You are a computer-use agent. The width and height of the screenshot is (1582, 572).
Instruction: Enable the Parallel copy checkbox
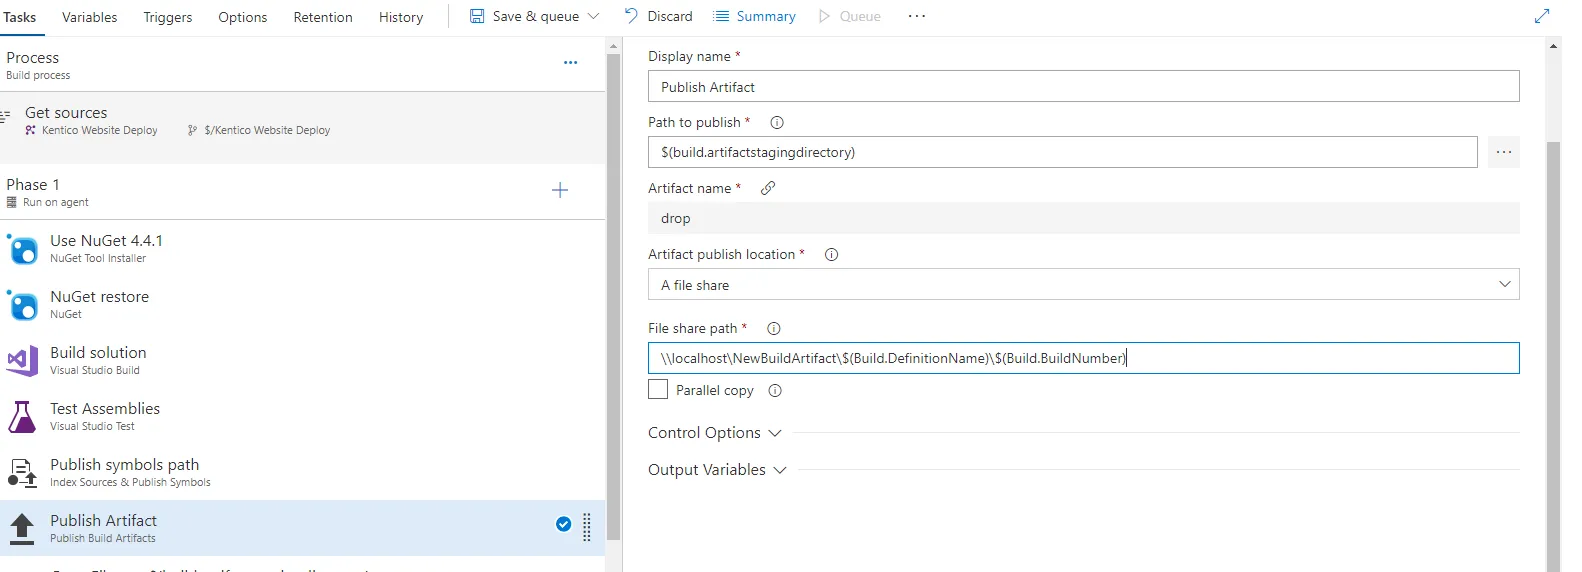658,390
